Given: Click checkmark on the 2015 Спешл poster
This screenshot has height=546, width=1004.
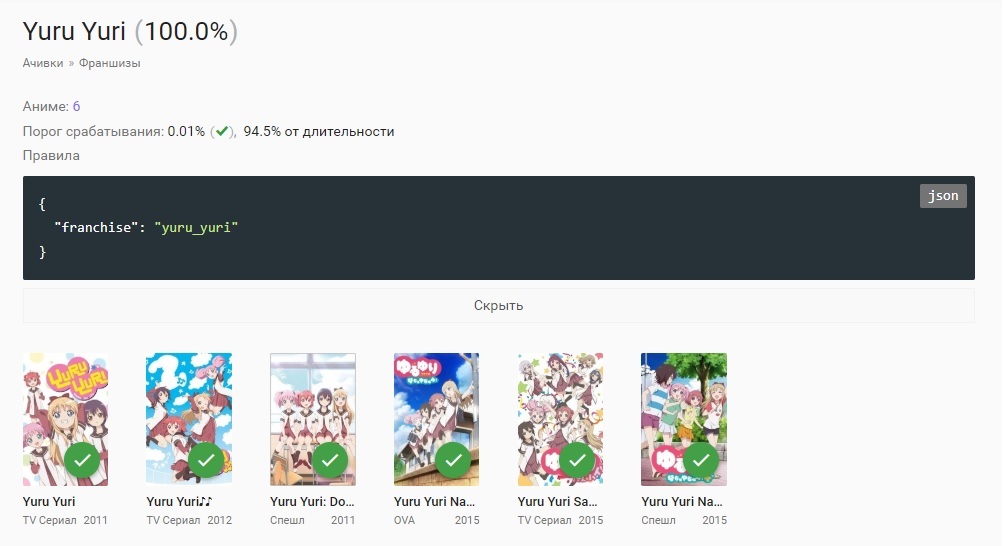Looking at the screenshot, I should pyautogui.click(x=701, y=460).
